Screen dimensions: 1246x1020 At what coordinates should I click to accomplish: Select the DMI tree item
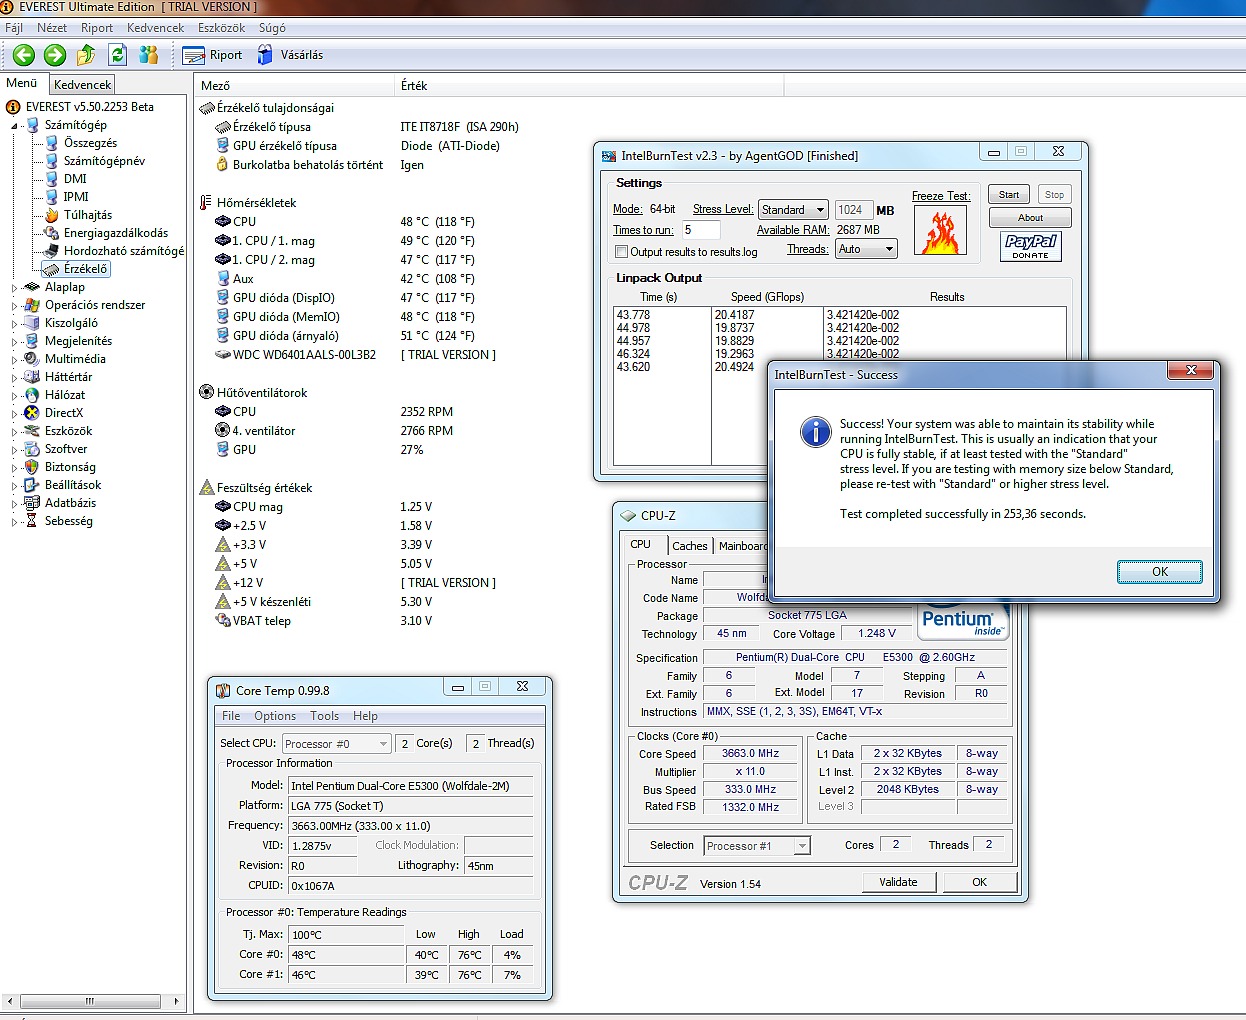pyautogui.click(x=75, y=179)
